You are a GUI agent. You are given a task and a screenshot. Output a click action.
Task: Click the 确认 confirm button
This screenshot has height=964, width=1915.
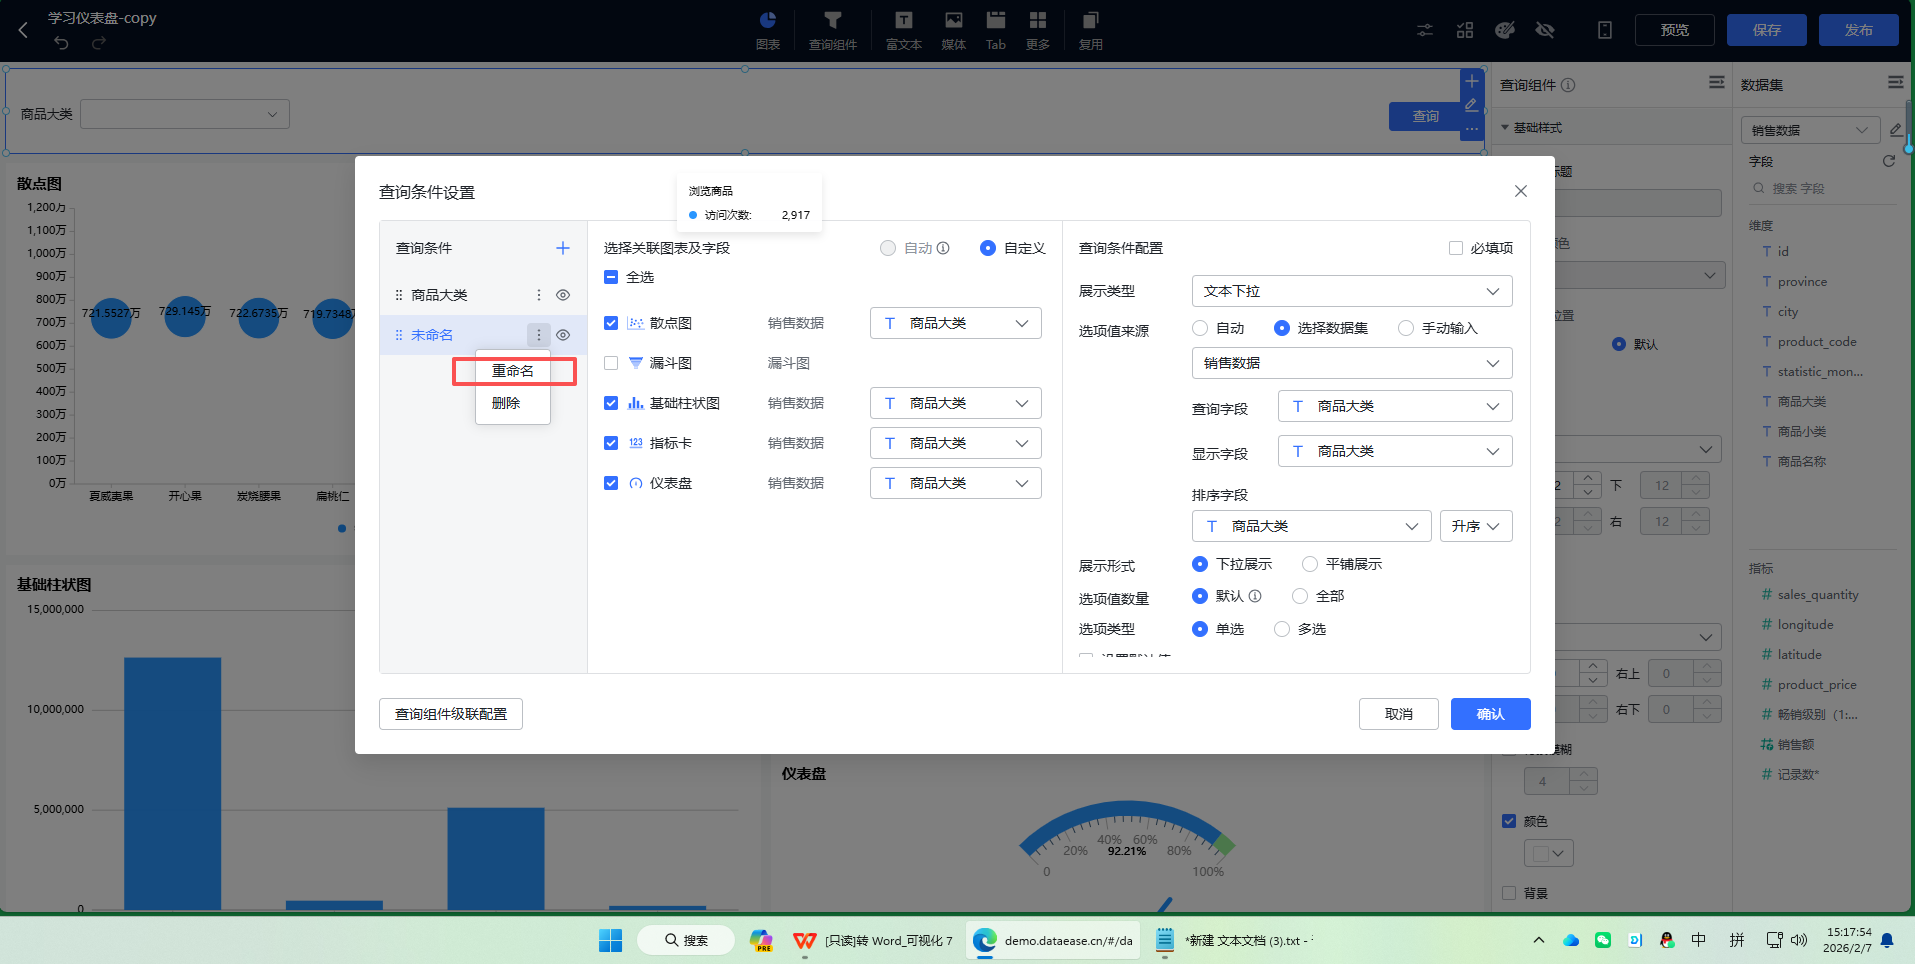tap(1490, 713)
